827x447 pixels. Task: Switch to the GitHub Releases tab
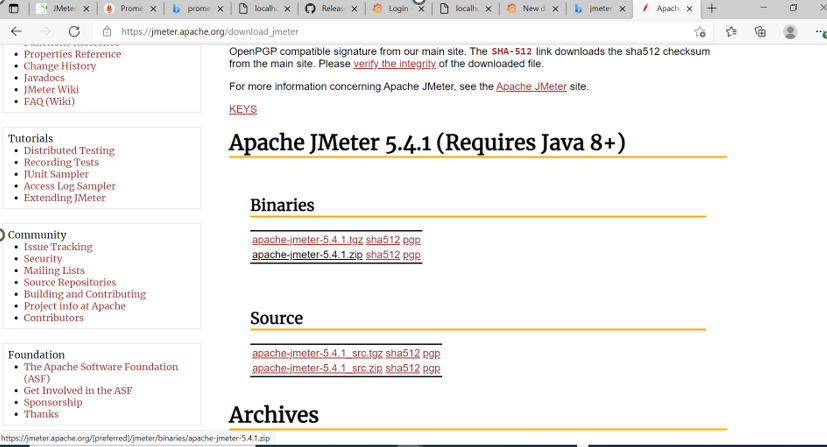pos(328,9)
